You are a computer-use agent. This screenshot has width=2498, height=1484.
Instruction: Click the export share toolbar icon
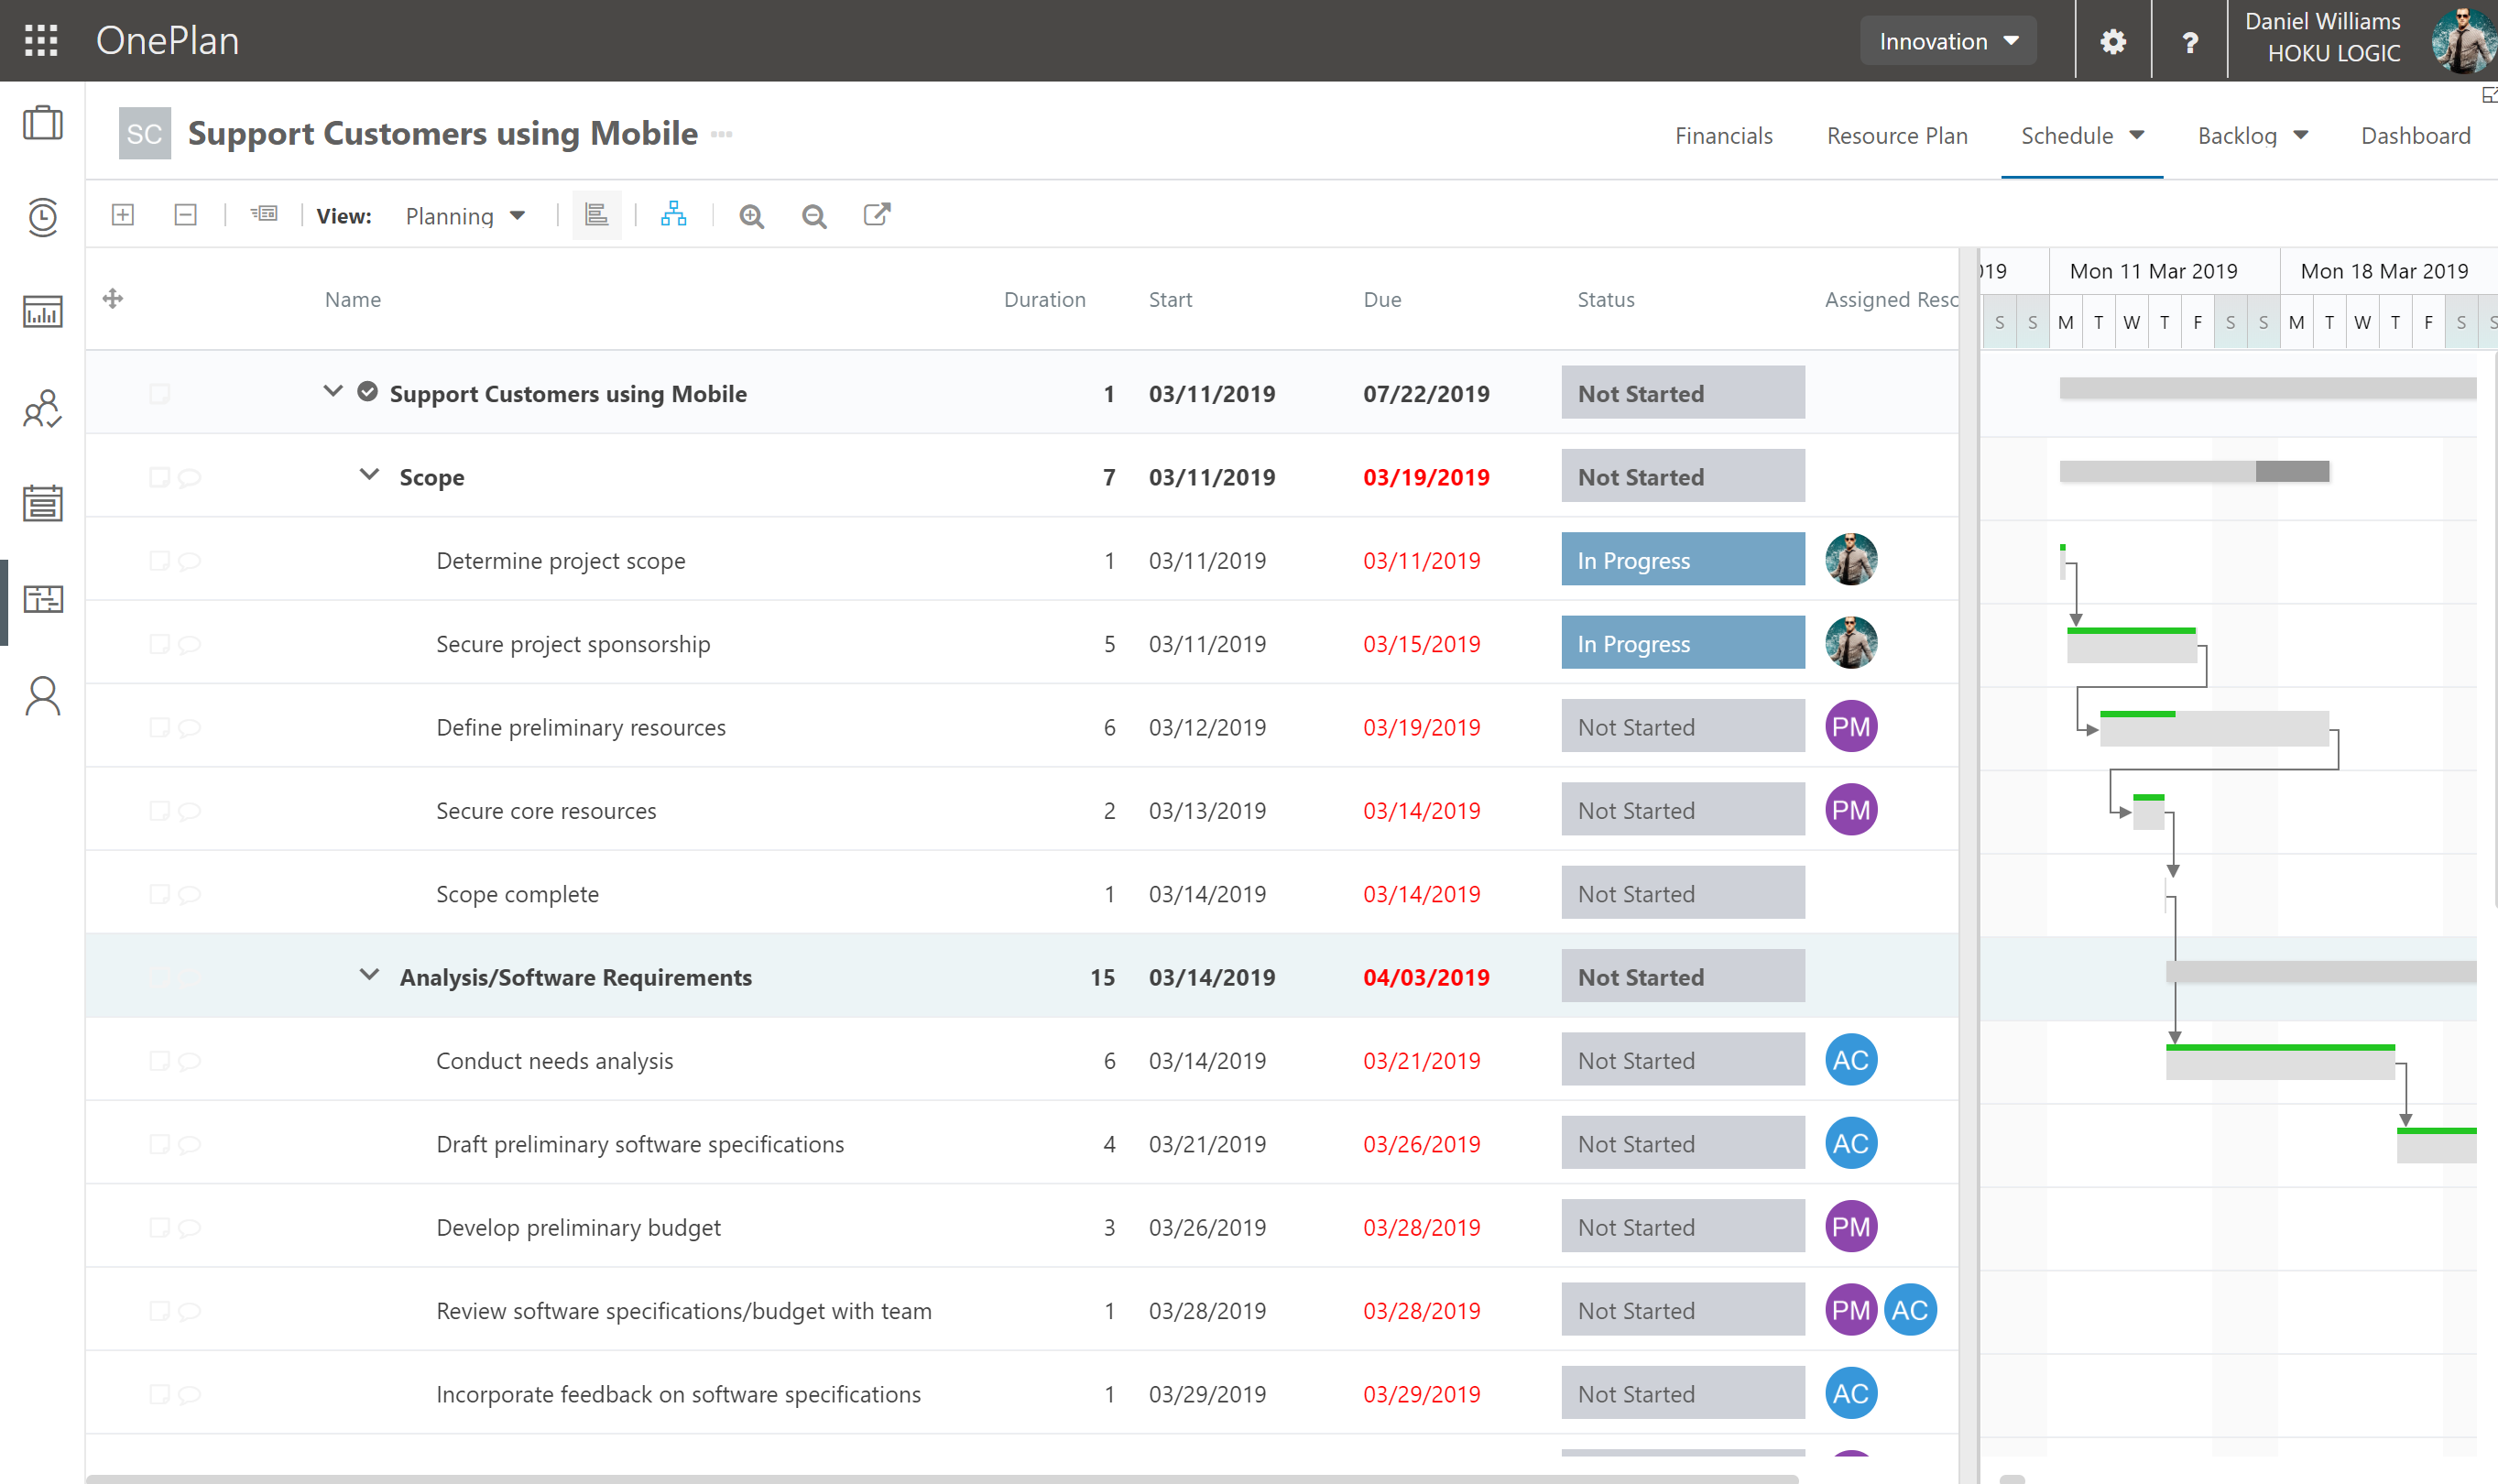[x=876, y=214]
